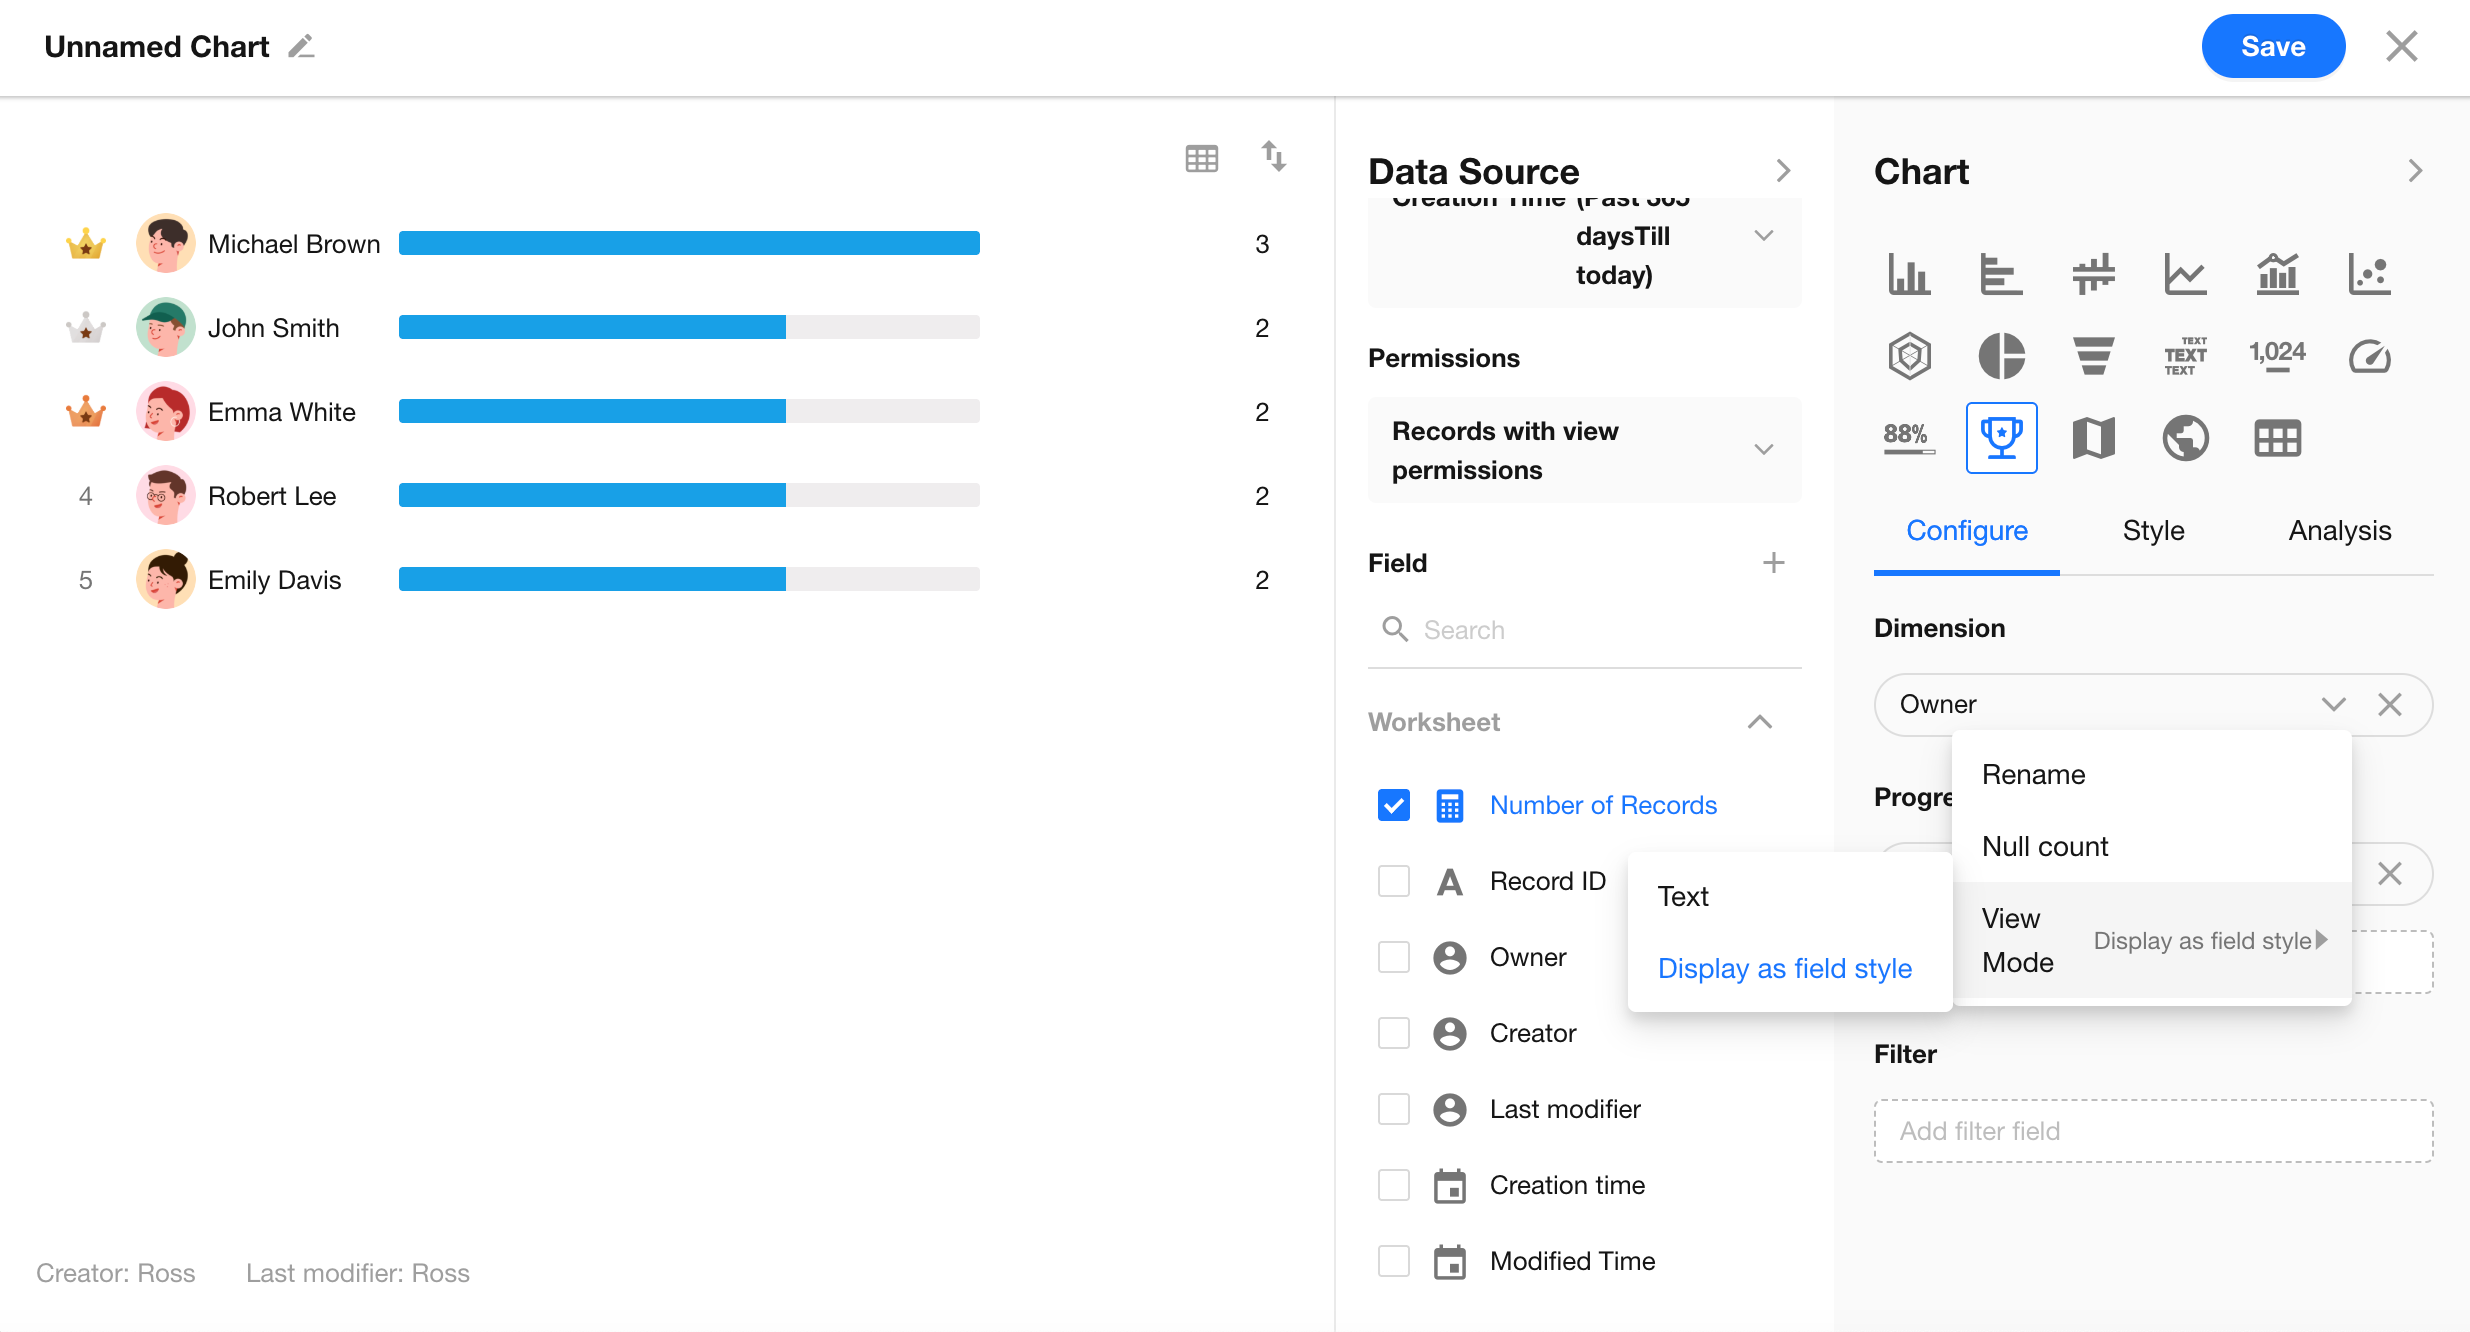Select the funnel chart type icon

[2093, 356]
